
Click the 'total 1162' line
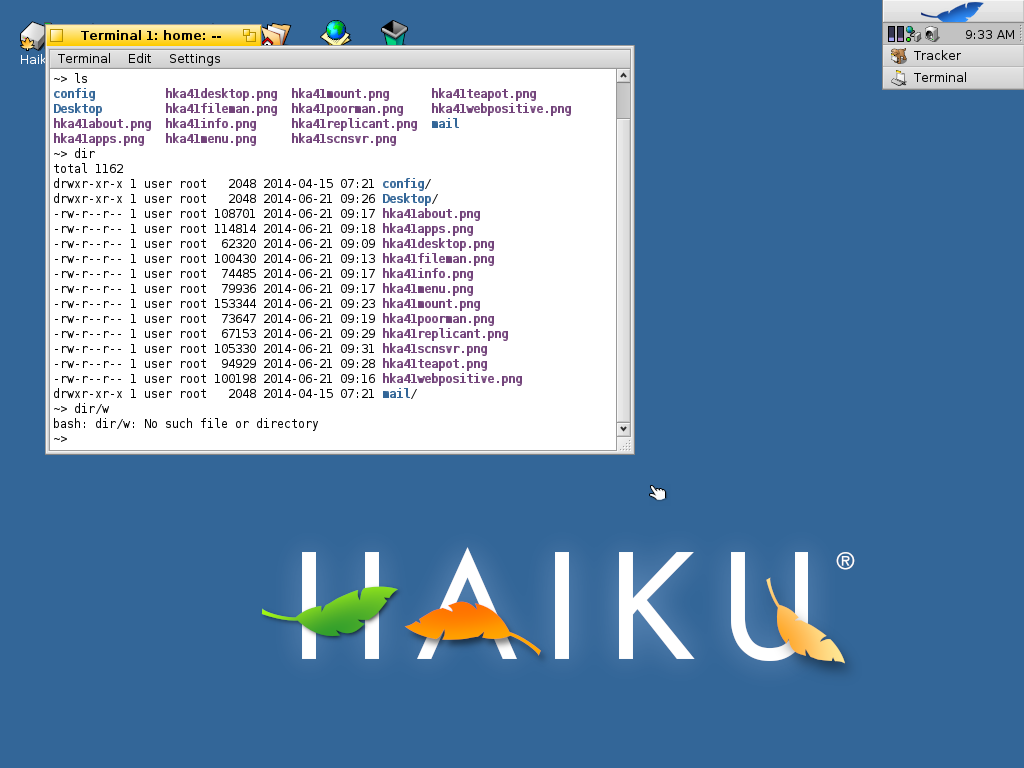pyautogui.click(x=88, y=169)
